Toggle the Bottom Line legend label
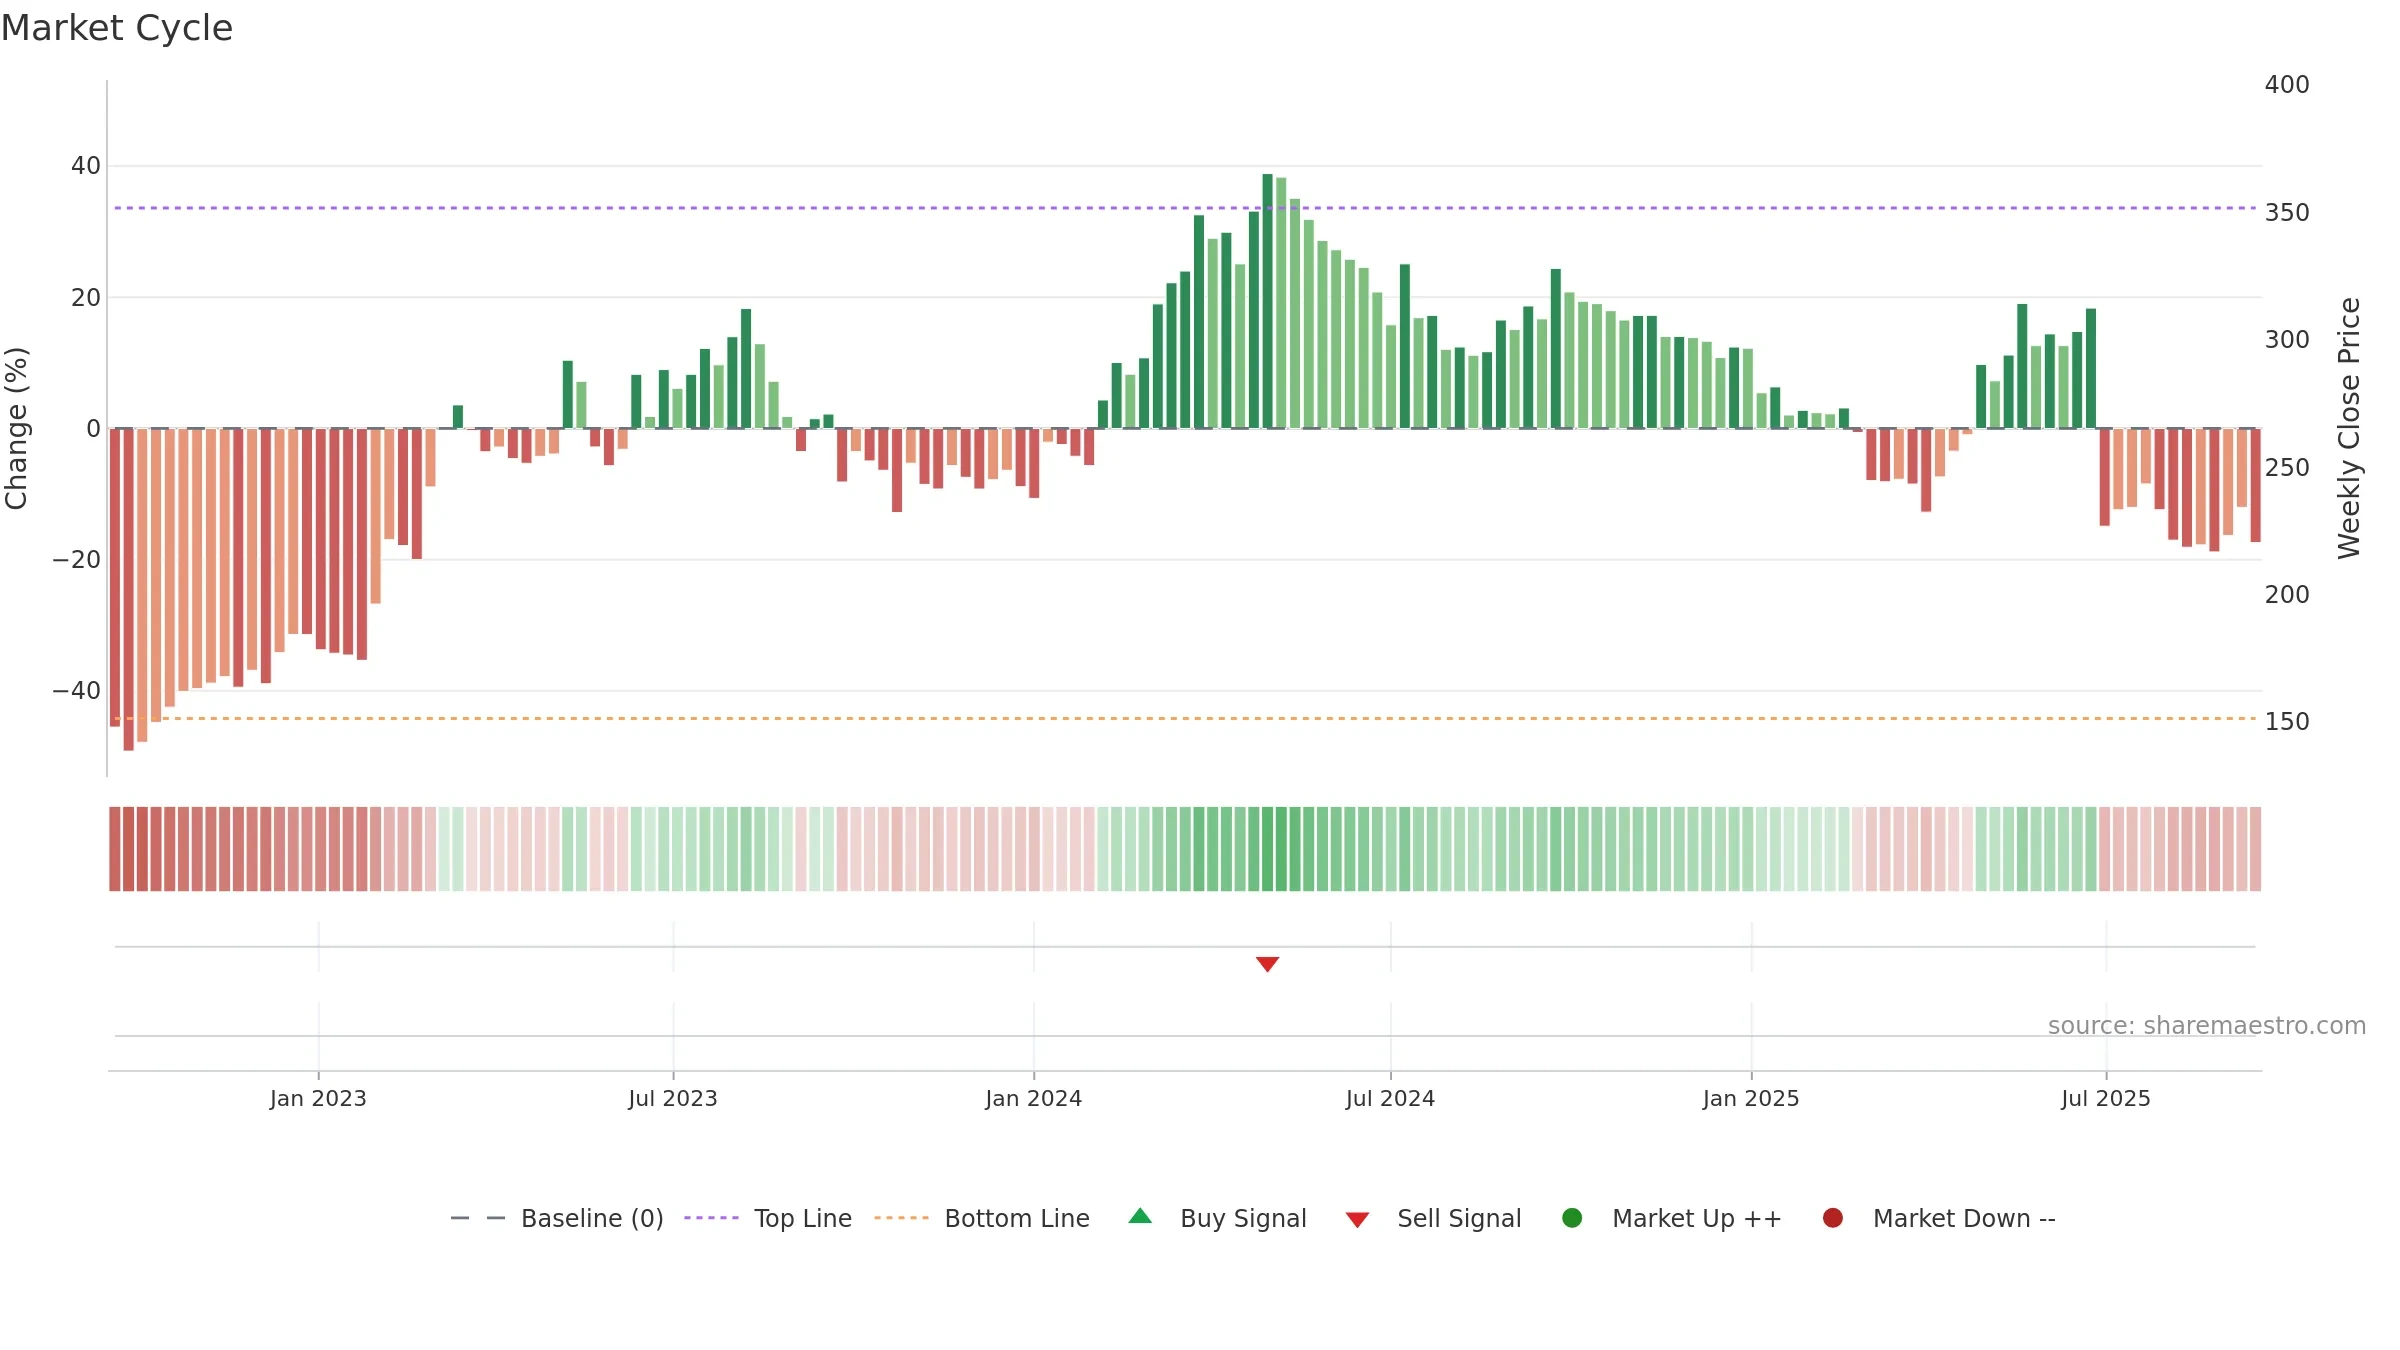This screenshot has height=1350, width=2400. point(1017,1218)
